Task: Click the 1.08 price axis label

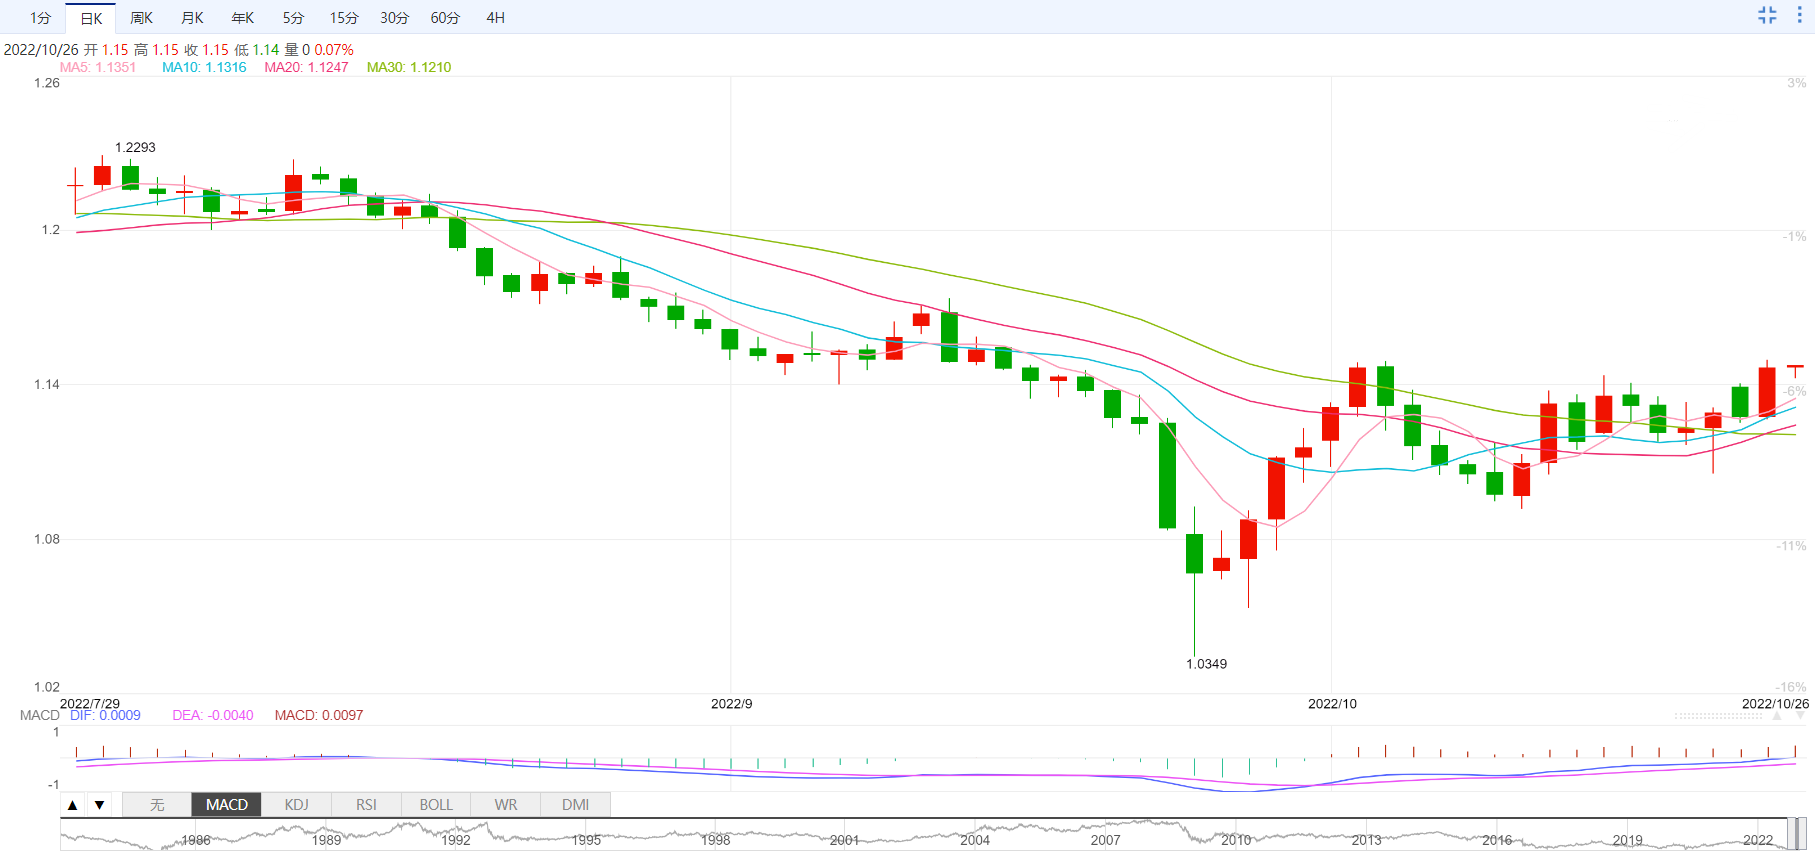Action: [47, 539]
